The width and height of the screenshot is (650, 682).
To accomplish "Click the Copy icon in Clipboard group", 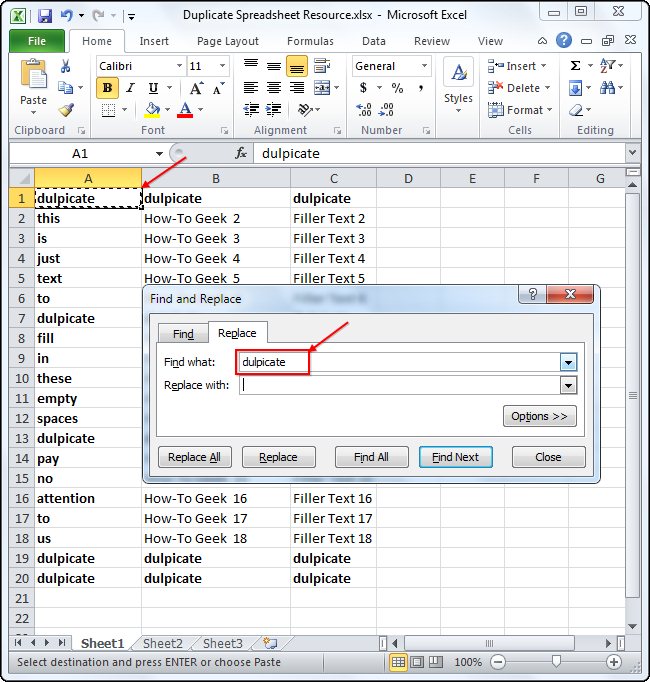I will point(65,87).
